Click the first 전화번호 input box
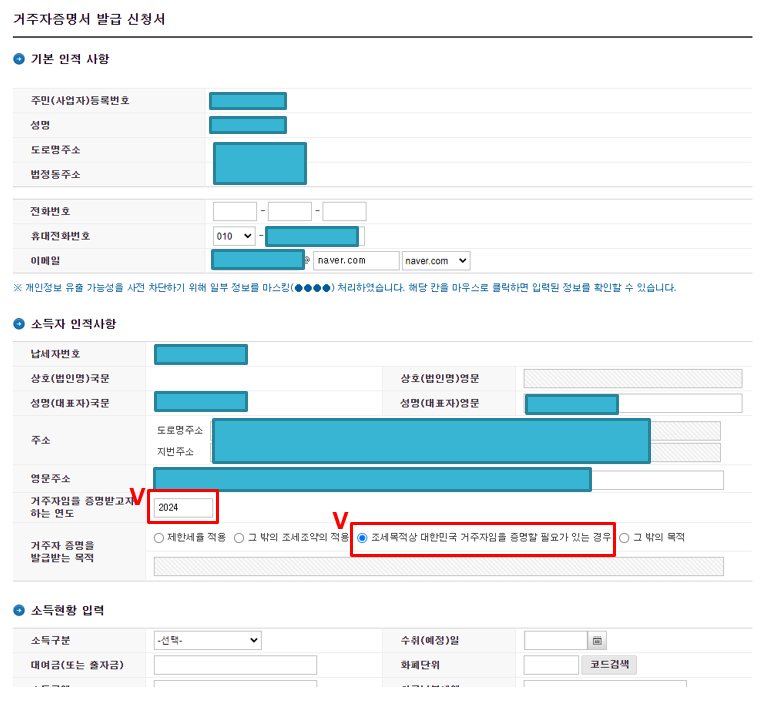This screenshot has height=716, width=776. [235, 211]
